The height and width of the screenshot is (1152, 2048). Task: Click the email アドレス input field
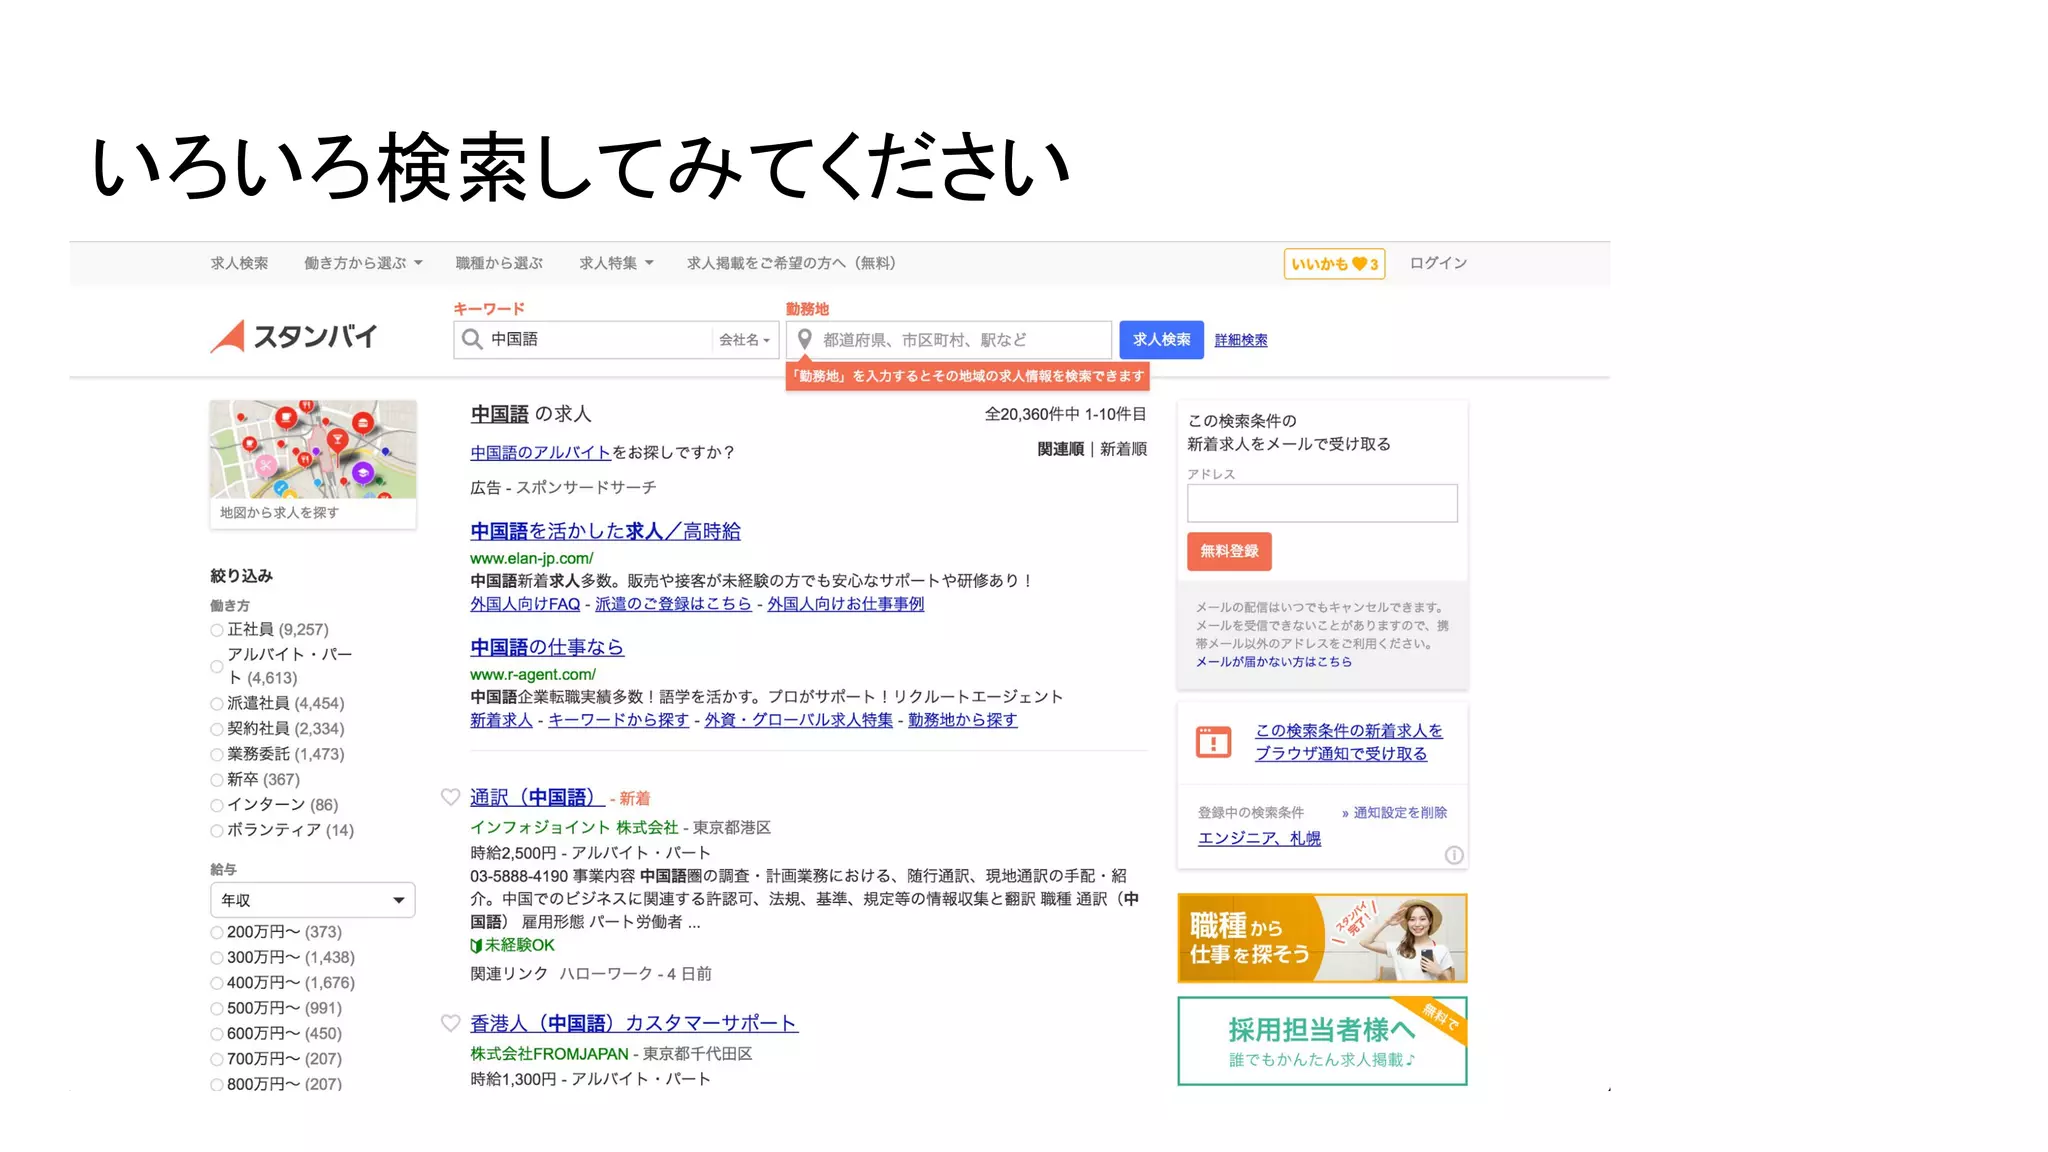point(1322,503)
